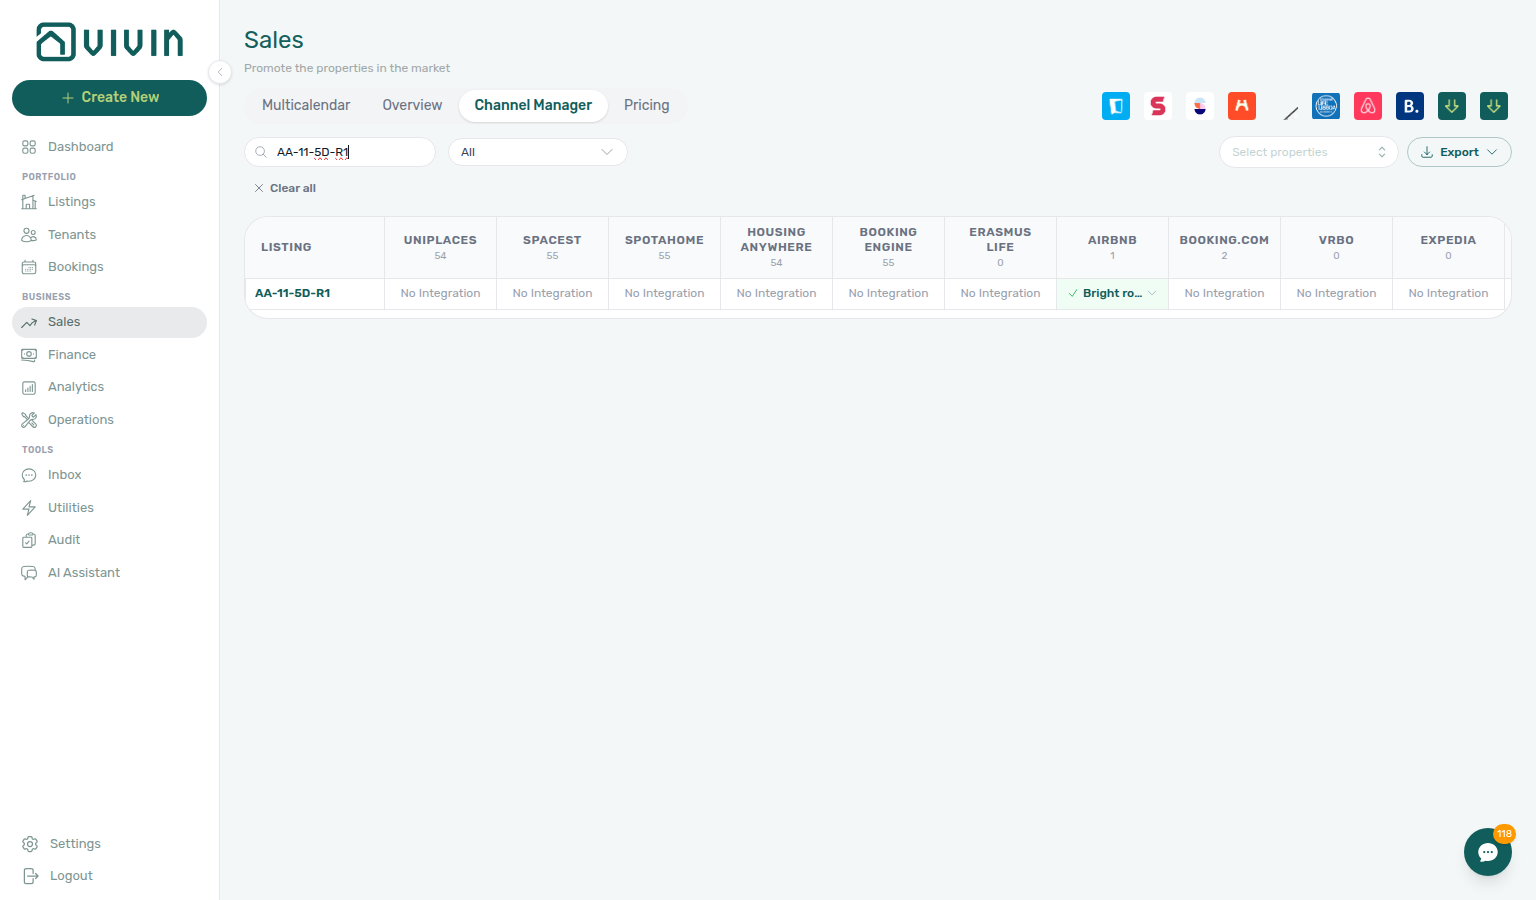The height and width of the screenshot is (900, 1536).
Task: Click the search magnifier icon
Action: [x=261, y=152]
